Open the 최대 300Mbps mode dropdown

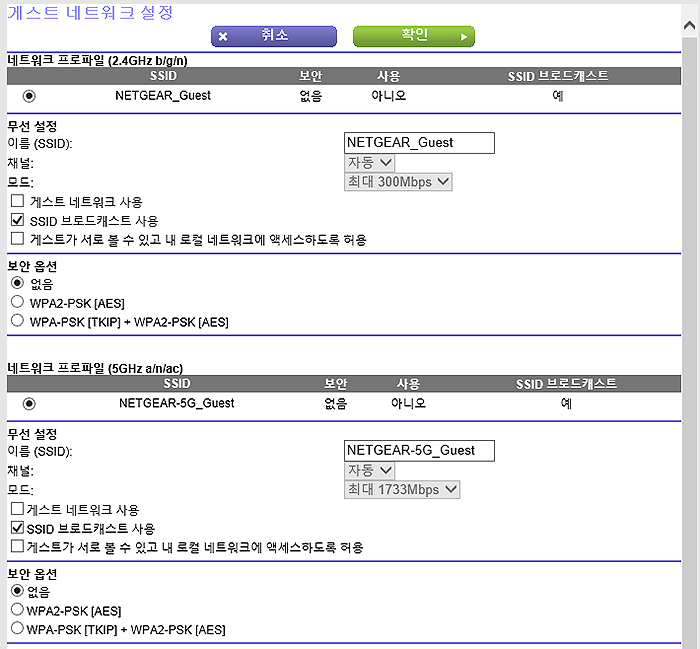click(x=398, y=182)
